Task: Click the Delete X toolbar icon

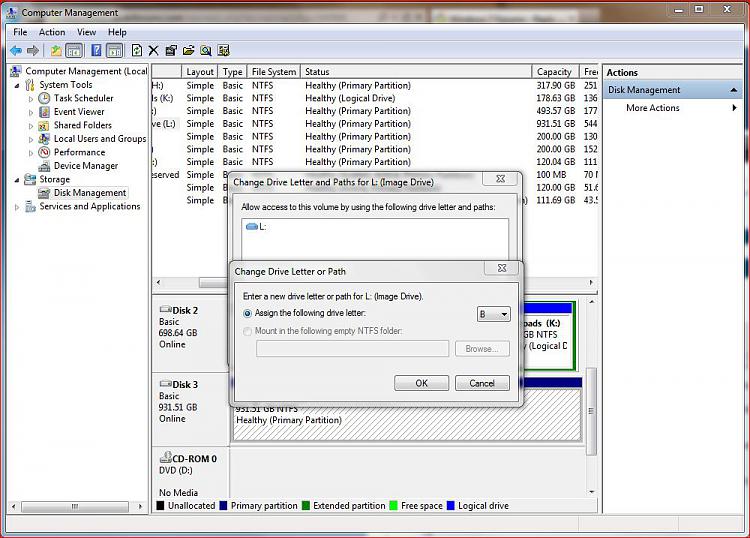Action: (x=154, y=50)
